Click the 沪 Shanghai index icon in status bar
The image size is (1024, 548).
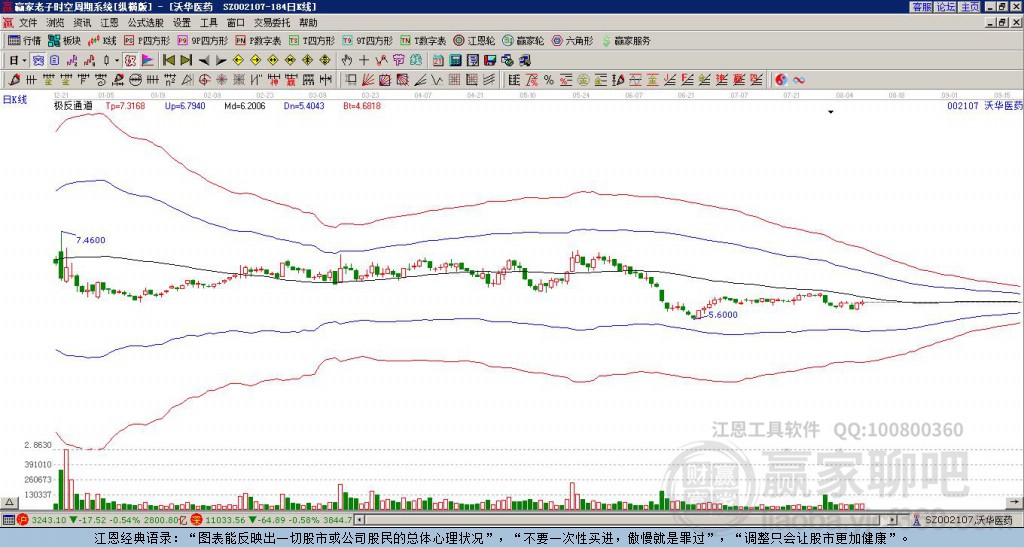point(24,520)
